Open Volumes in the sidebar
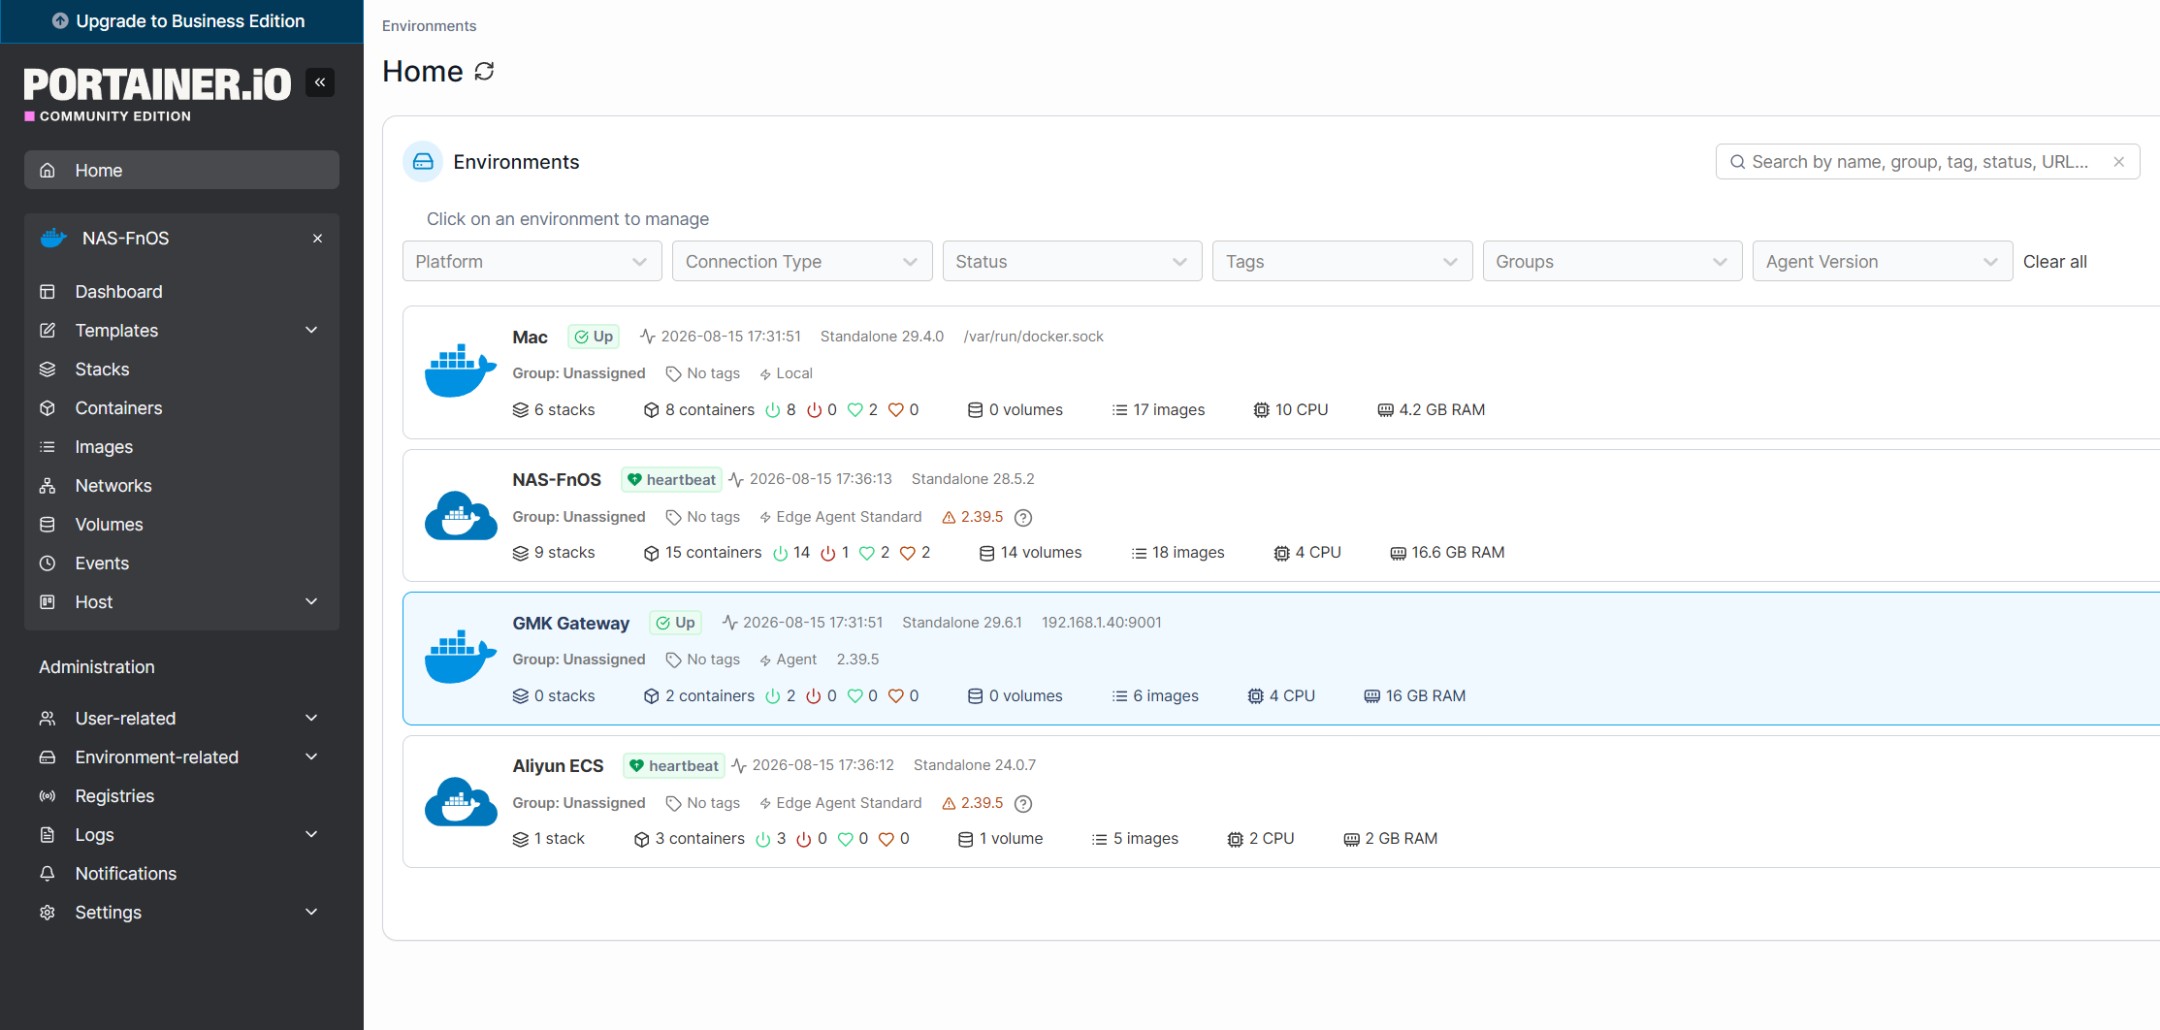Image resolution: width=2160 pixels, height=1030 pixels. click(181, 525)
